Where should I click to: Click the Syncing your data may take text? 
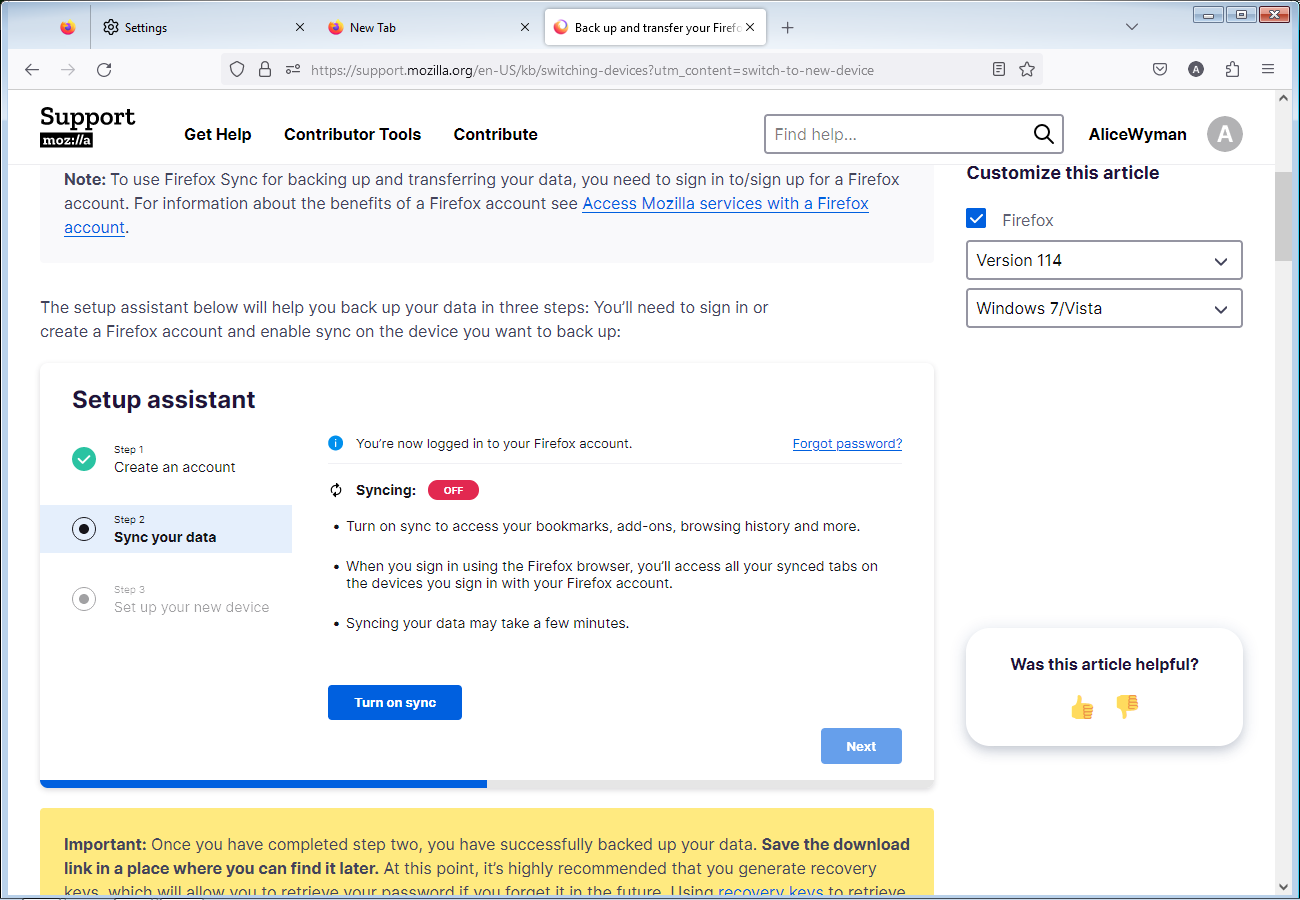487,623
